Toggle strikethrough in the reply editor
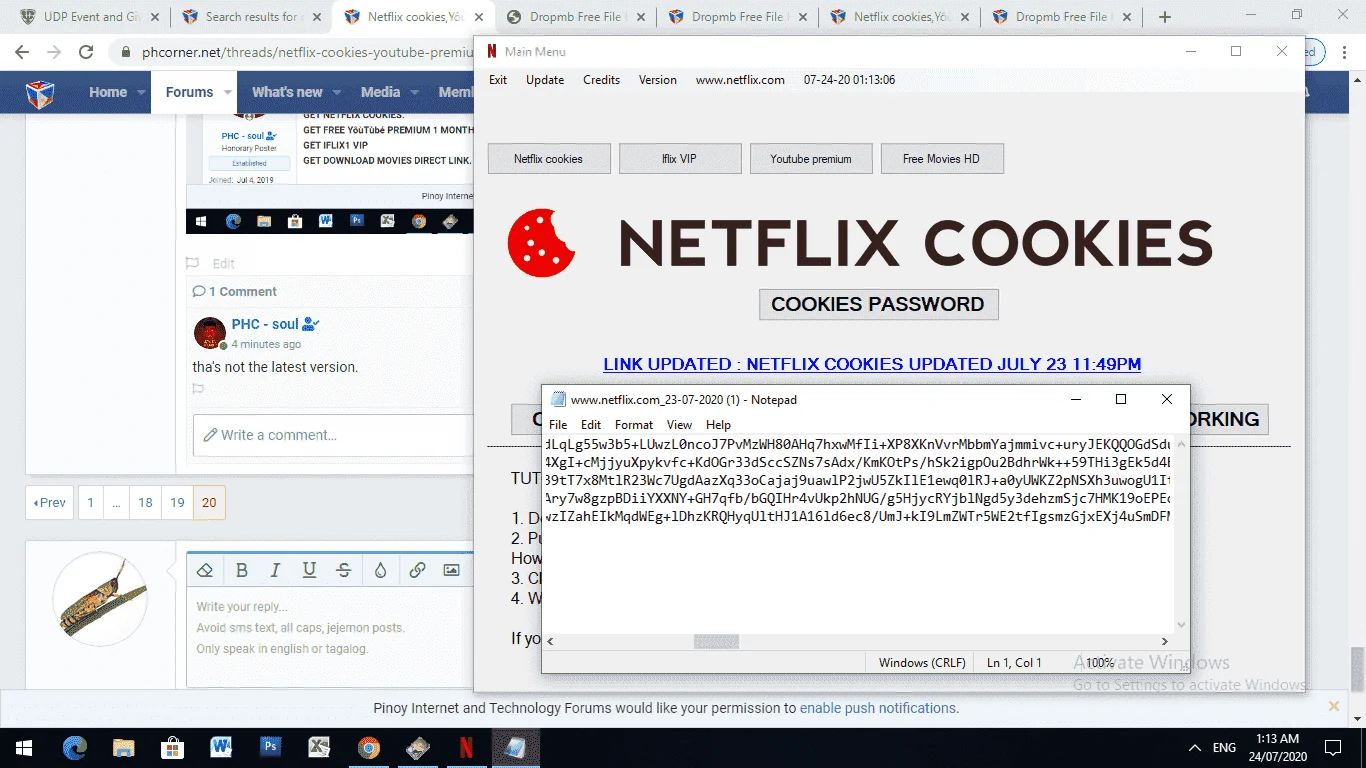Image resolution: width=1366 pixels, height=768 pixels. 343,570
